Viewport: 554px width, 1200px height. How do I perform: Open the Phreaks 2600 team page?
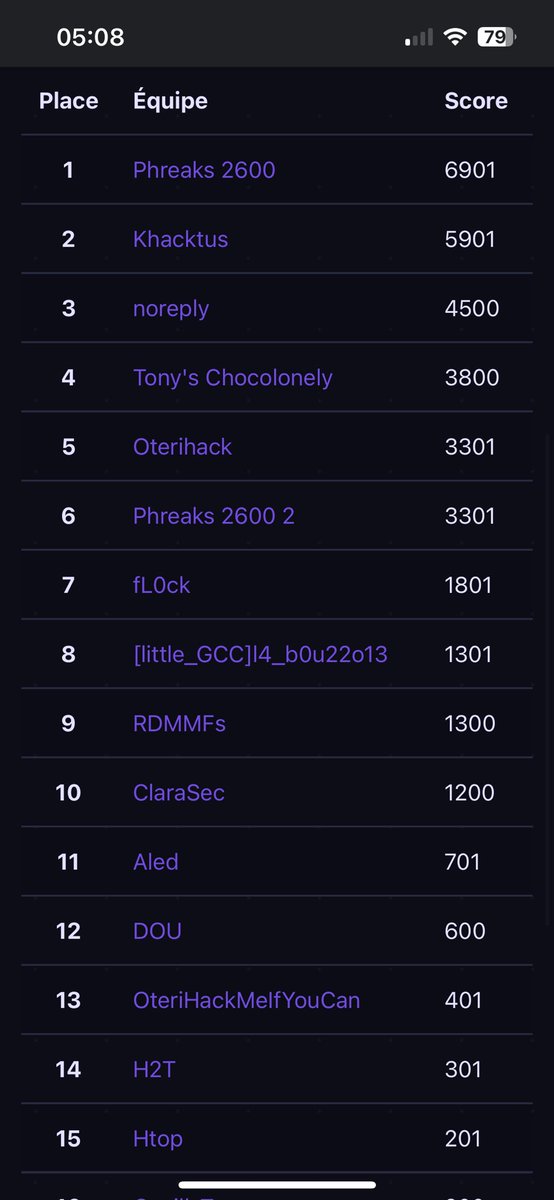(x=204, y=170)
